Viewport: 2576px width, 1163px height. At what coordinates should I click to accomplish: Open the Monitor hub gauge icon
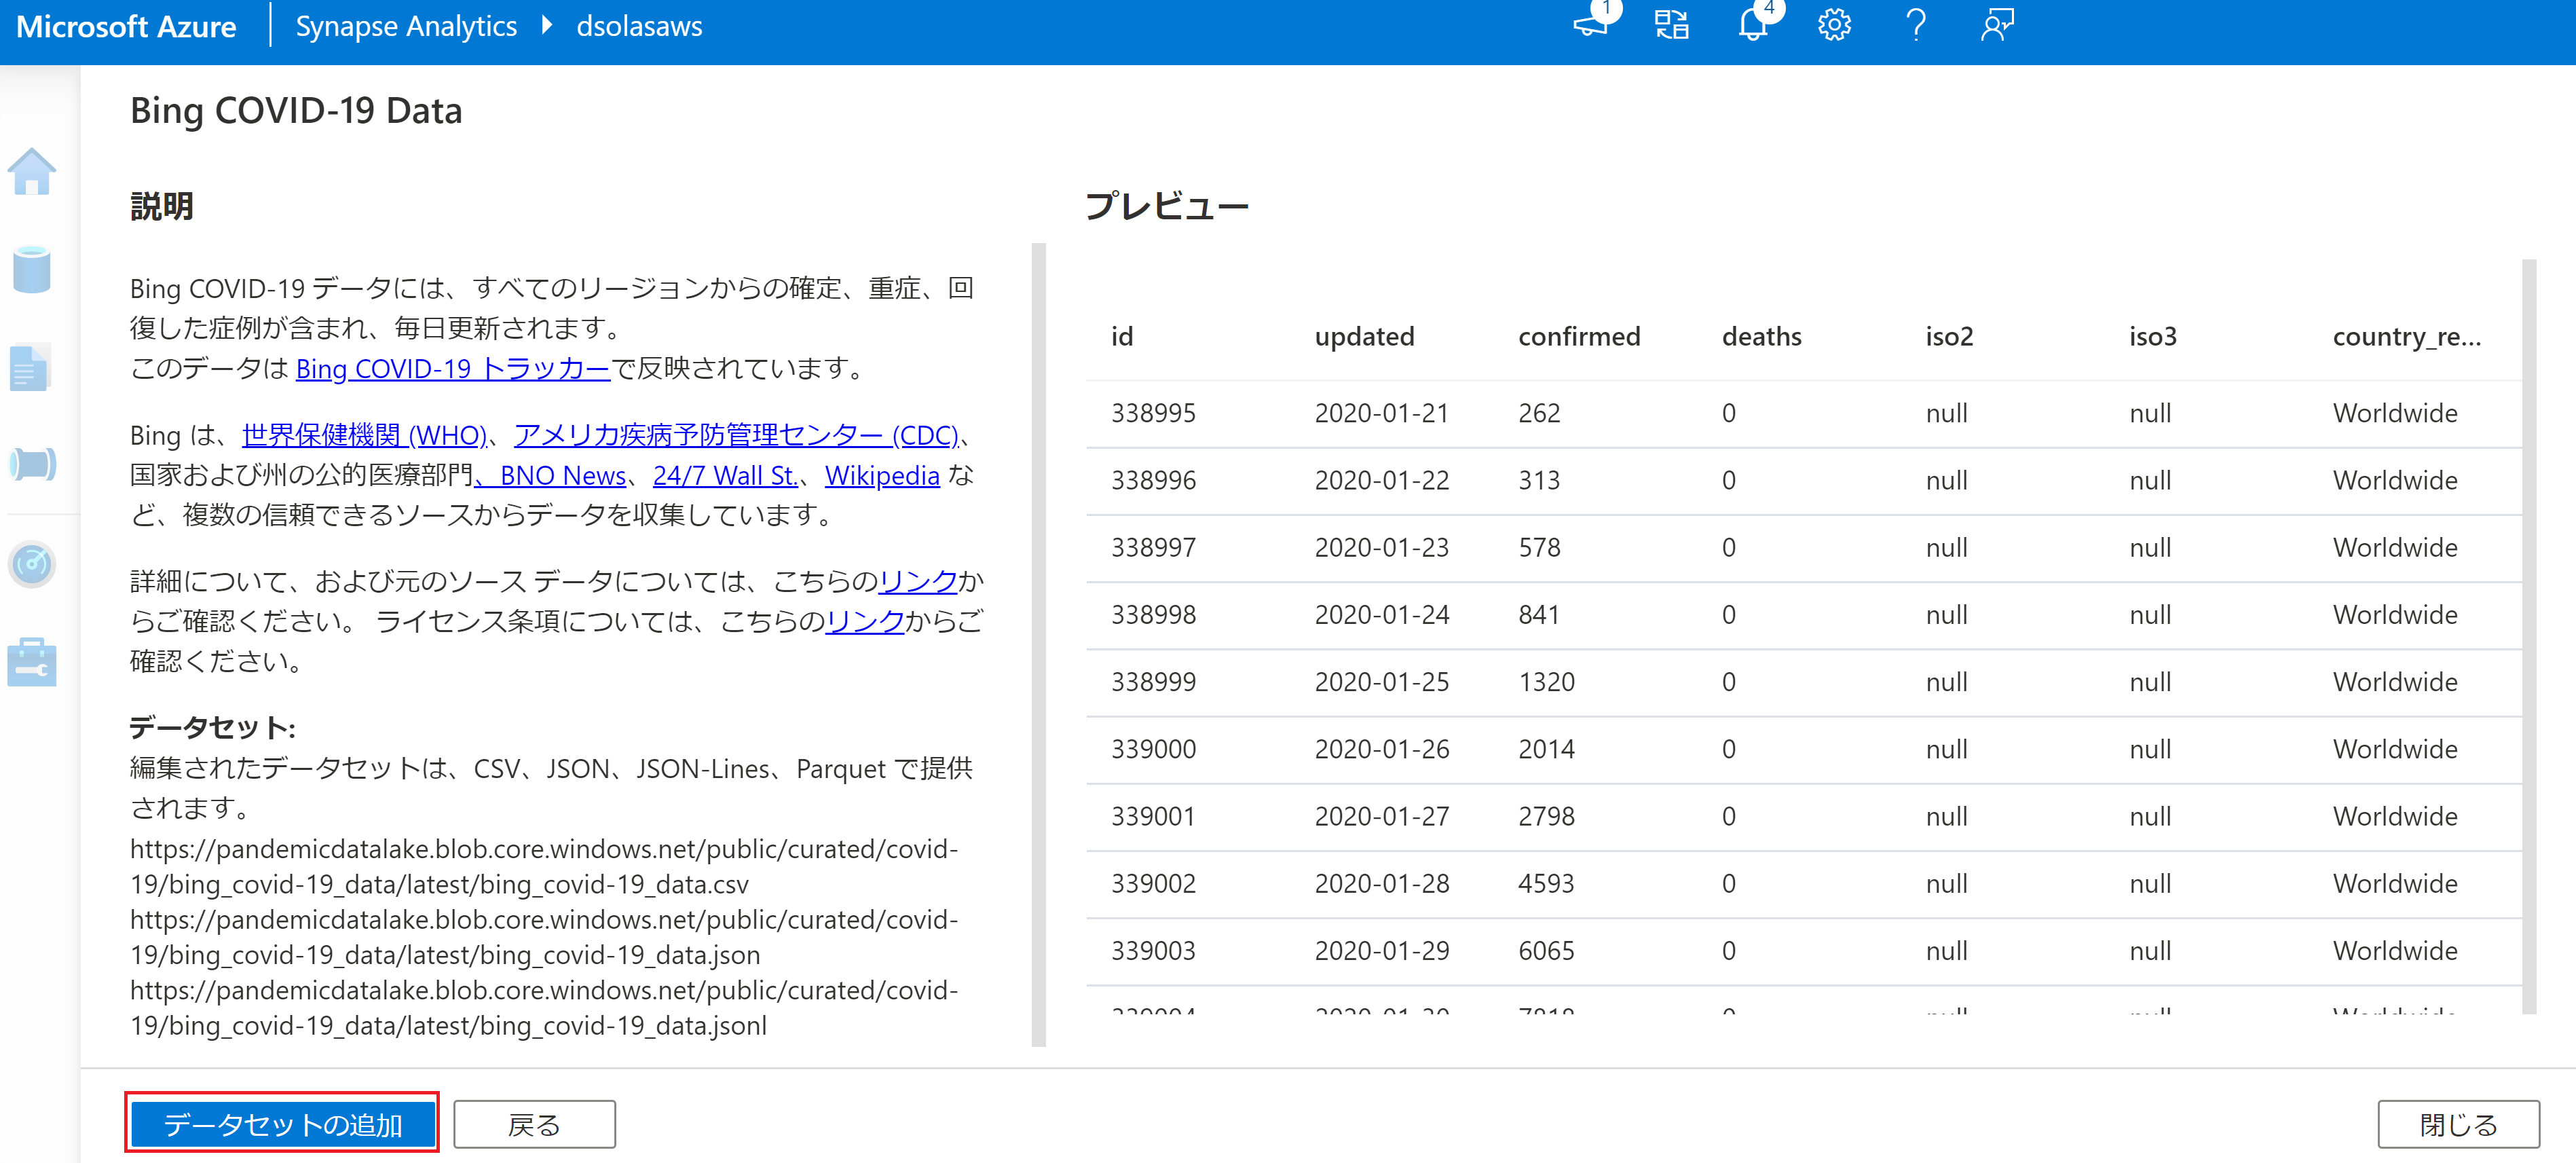point(32,564)
